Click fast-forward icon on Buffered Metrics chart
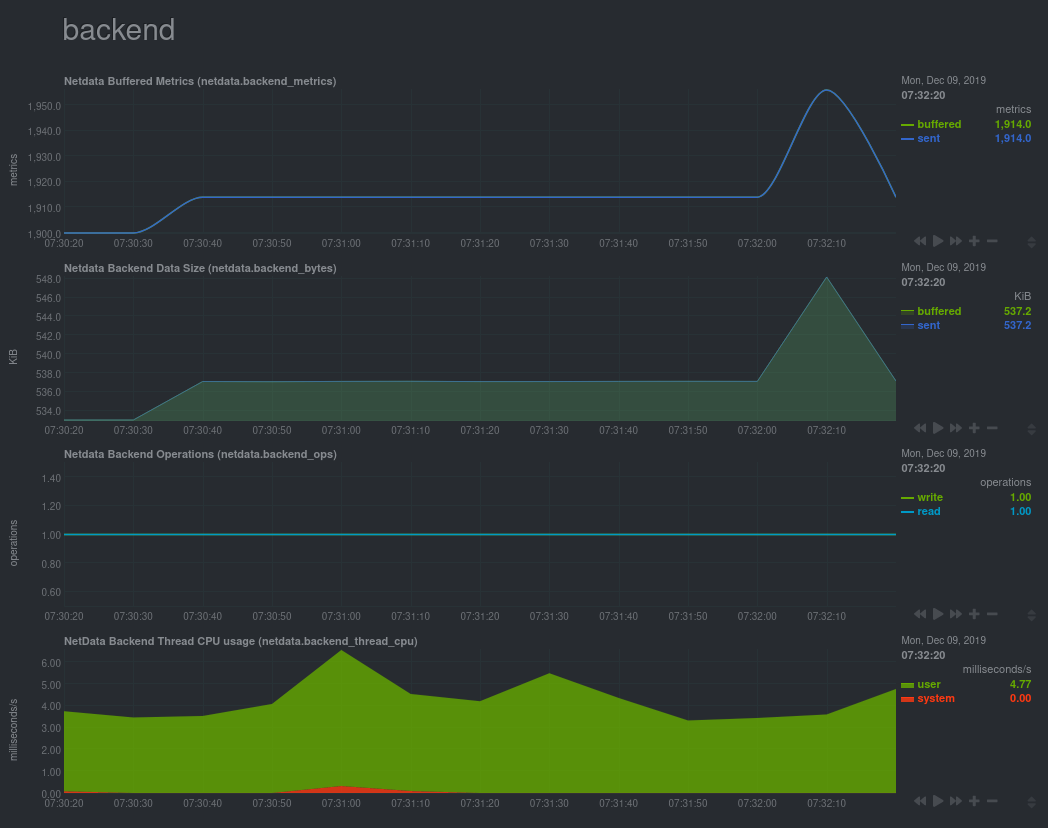 (x=956, y=241)
